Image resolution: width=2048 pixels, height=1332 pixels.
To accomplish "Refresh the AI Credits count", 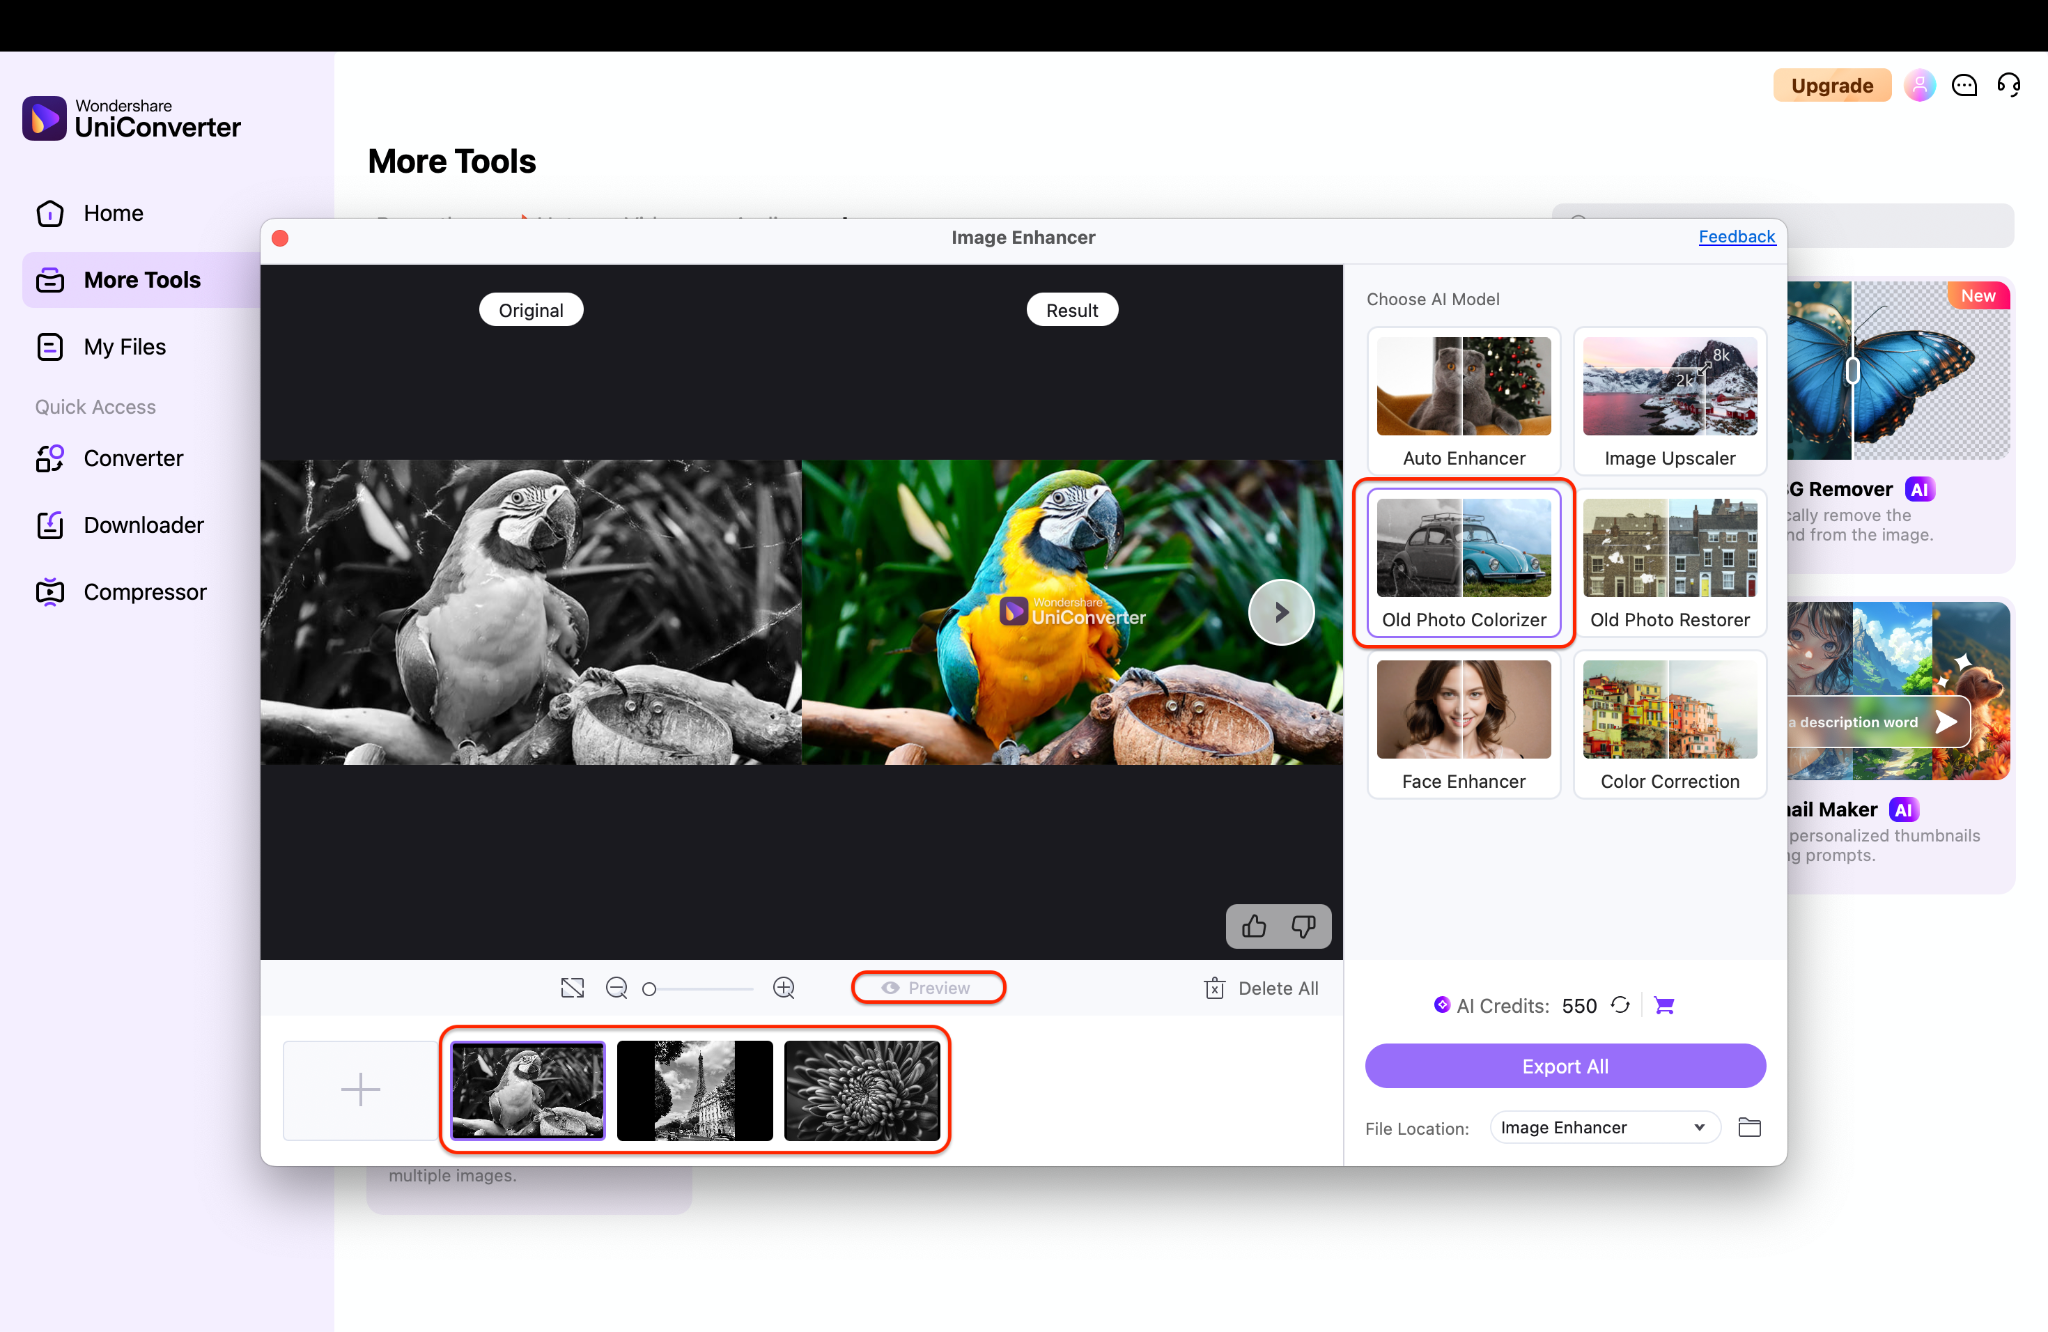I will point(1621,1005).
